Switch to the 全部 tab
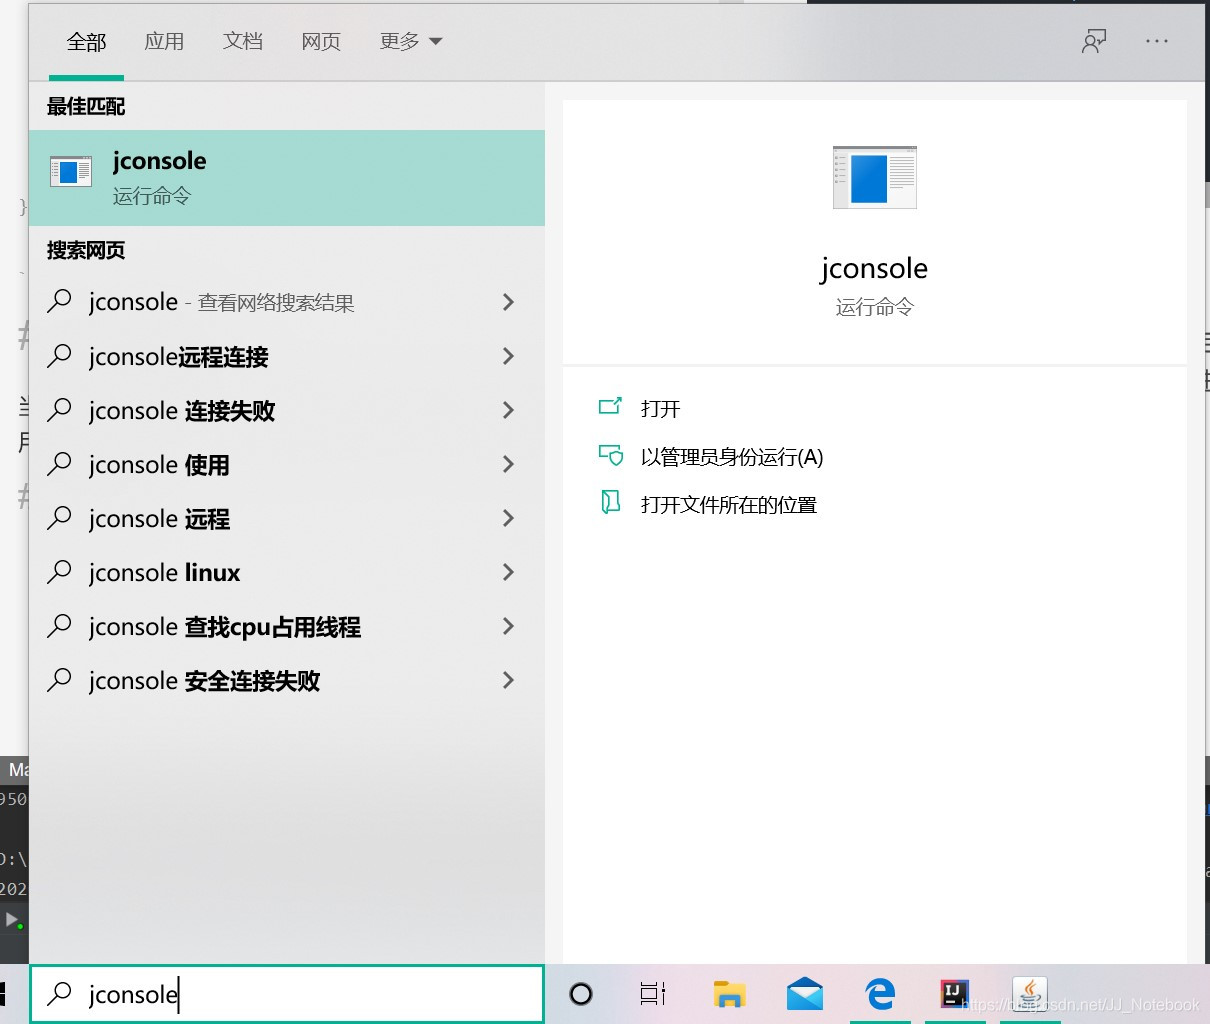This screenshot has width=1210, height=1024. [86, 42]
